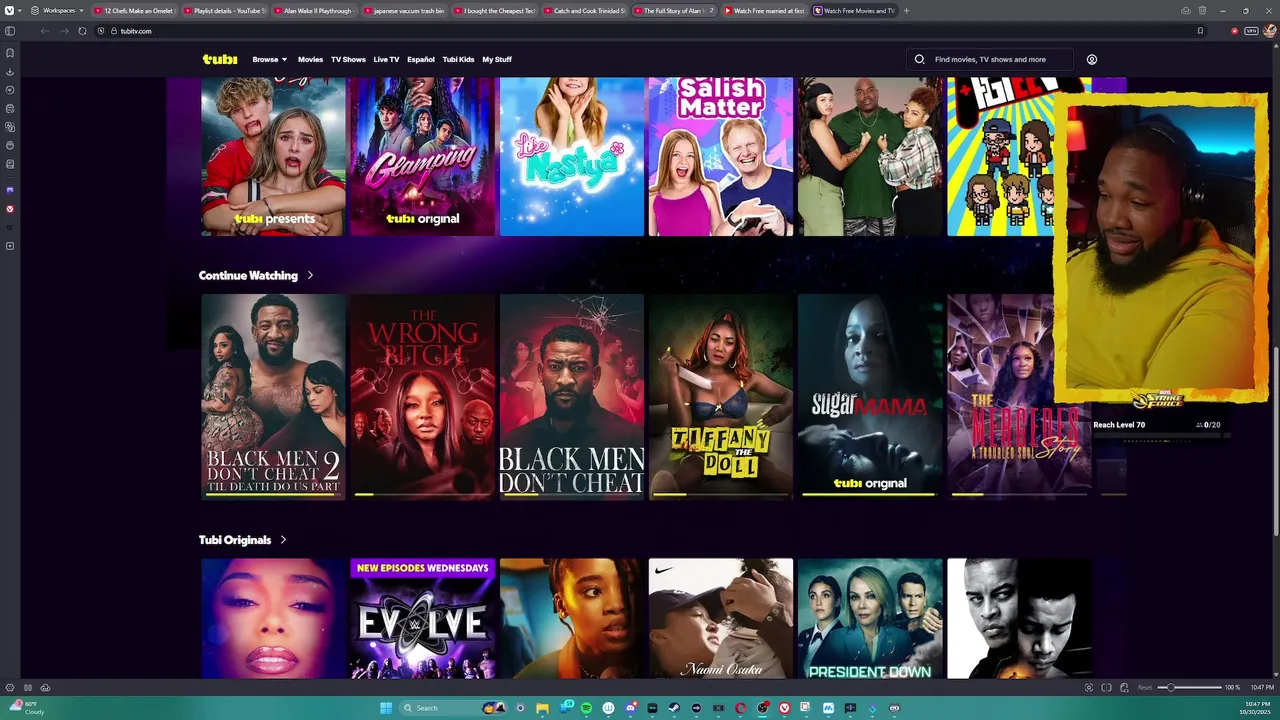The width and height of the screenshot is (1280, 720).
Task: Click the search magnifier icon on Tubi
Action: (x=920, y=59)
